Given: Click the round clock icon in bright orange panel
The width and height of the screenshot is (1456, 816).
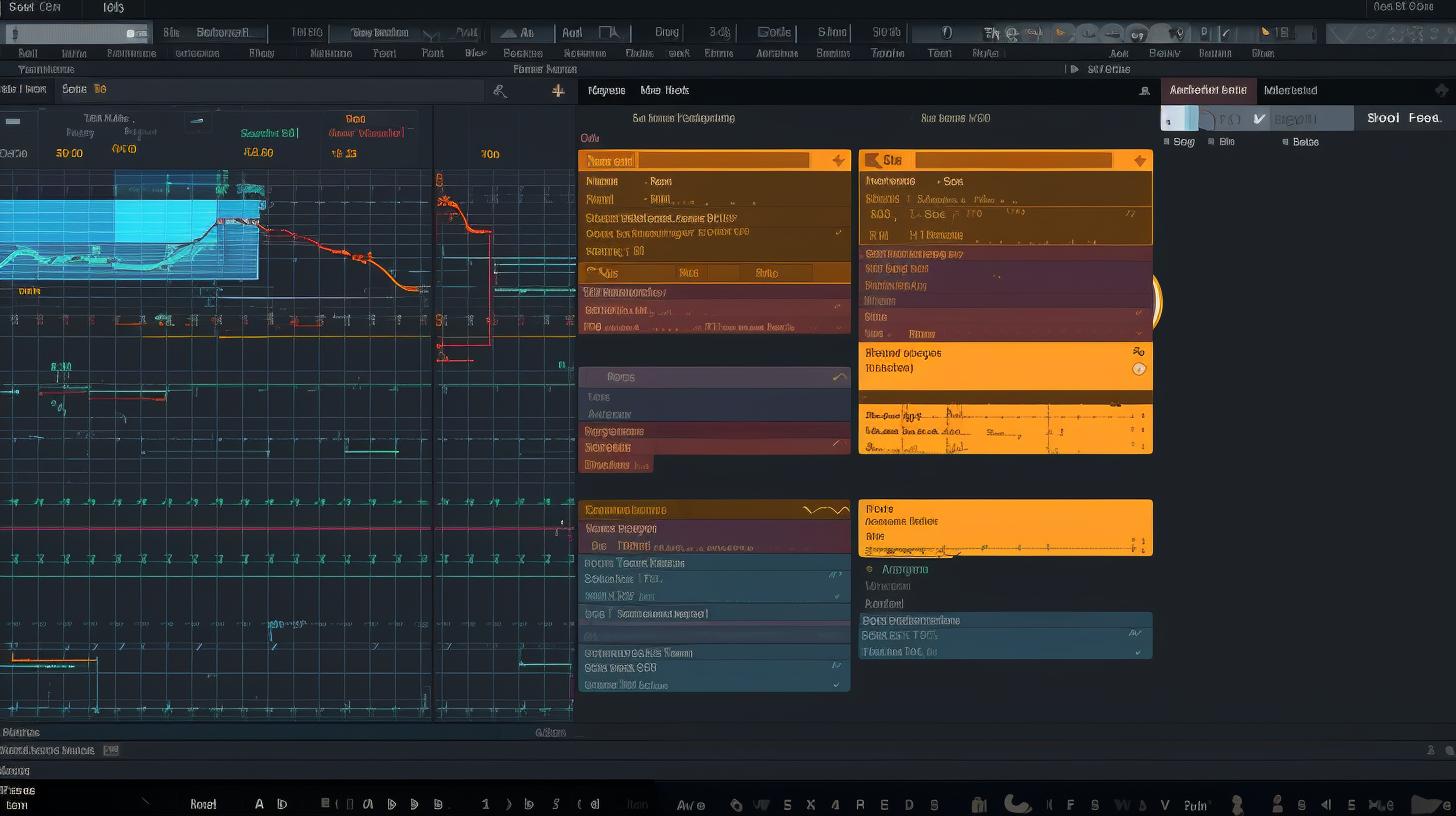Looking at the screenshot, I should pos(1138,369).
